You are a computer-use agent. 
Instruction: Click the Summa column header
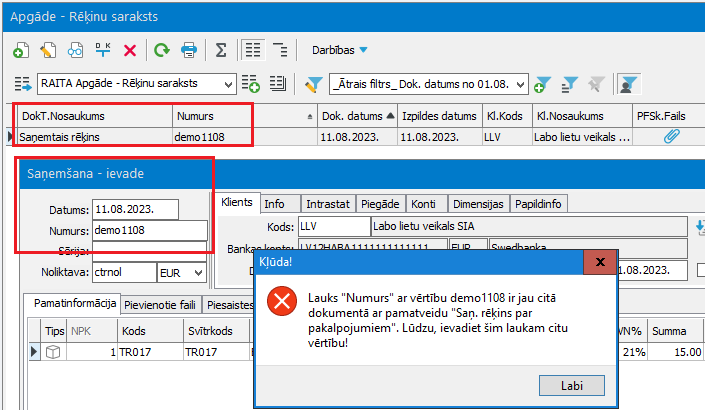coord(675,331)
